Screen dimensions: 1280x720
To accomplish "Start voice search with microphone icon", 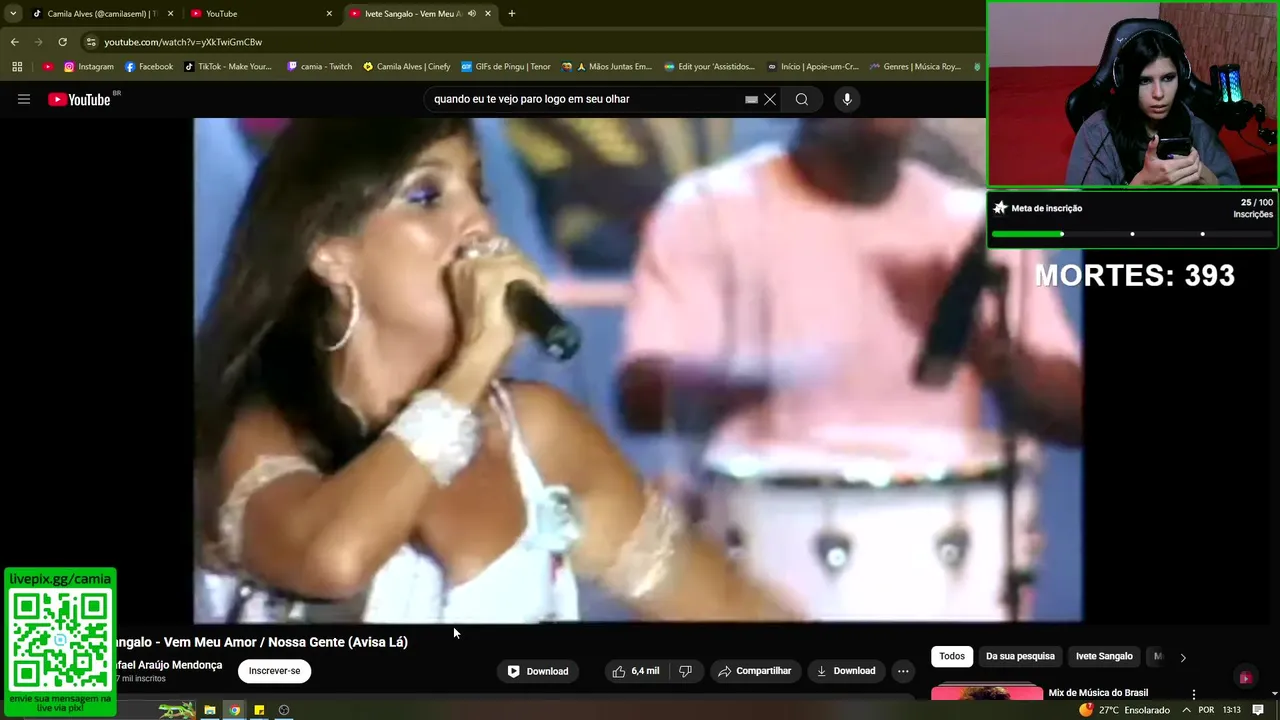I will pyautogui.click(x=847, y=99).
